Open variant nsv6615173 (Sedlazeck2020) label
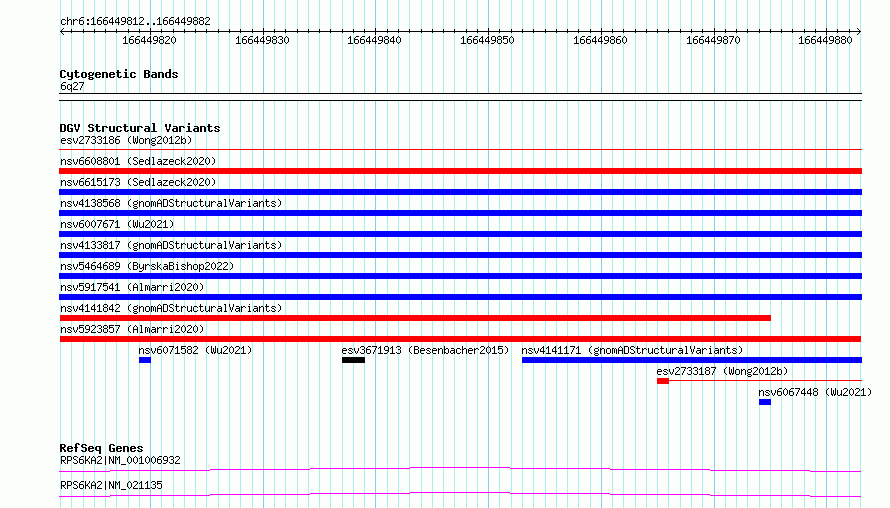This screenshot has width=890, height=508. (x=138, y=182)
